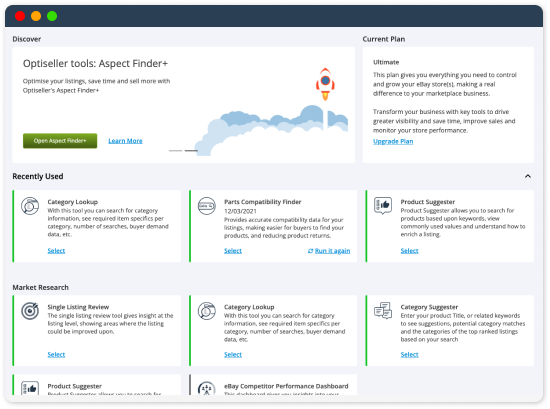Click the Category Lookup icon in Market Research

(206, 311)
